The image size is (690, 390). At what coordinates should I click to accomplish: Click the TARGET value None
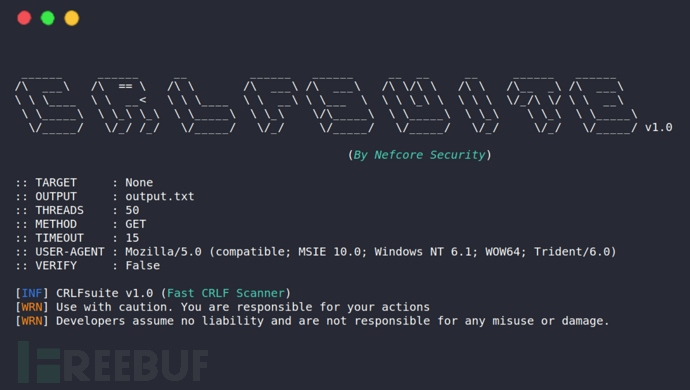coord(139,182)
